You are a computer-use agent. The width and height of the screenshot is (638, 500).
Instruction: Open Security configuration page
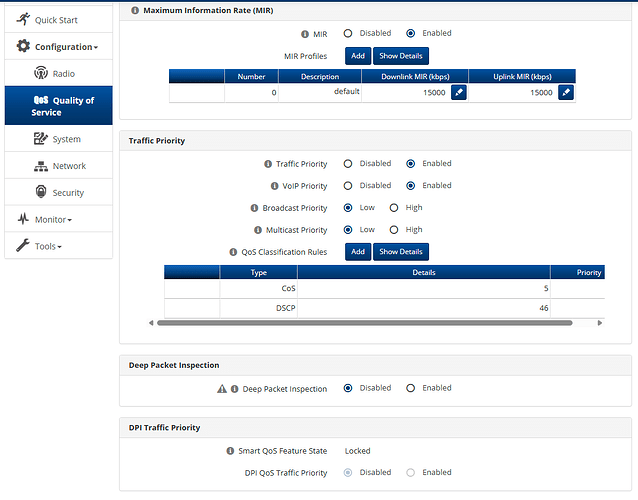coord(59,192)
